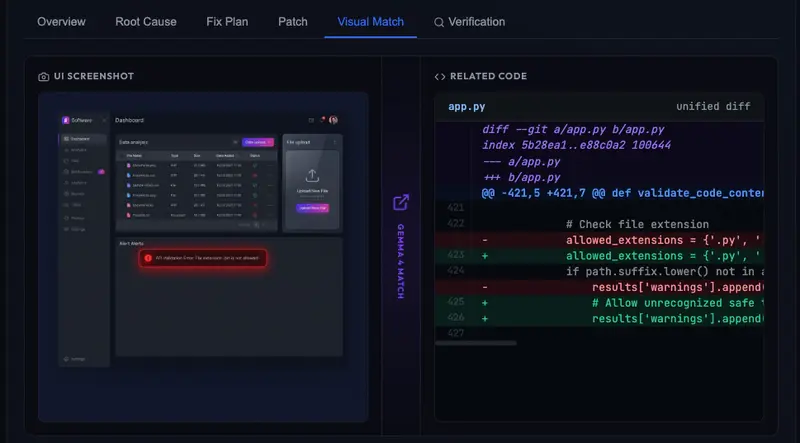Click the @@ -421,5 +421,7 hunk header
The width and height of the screenshot is (800, 443).
[622, 193]
